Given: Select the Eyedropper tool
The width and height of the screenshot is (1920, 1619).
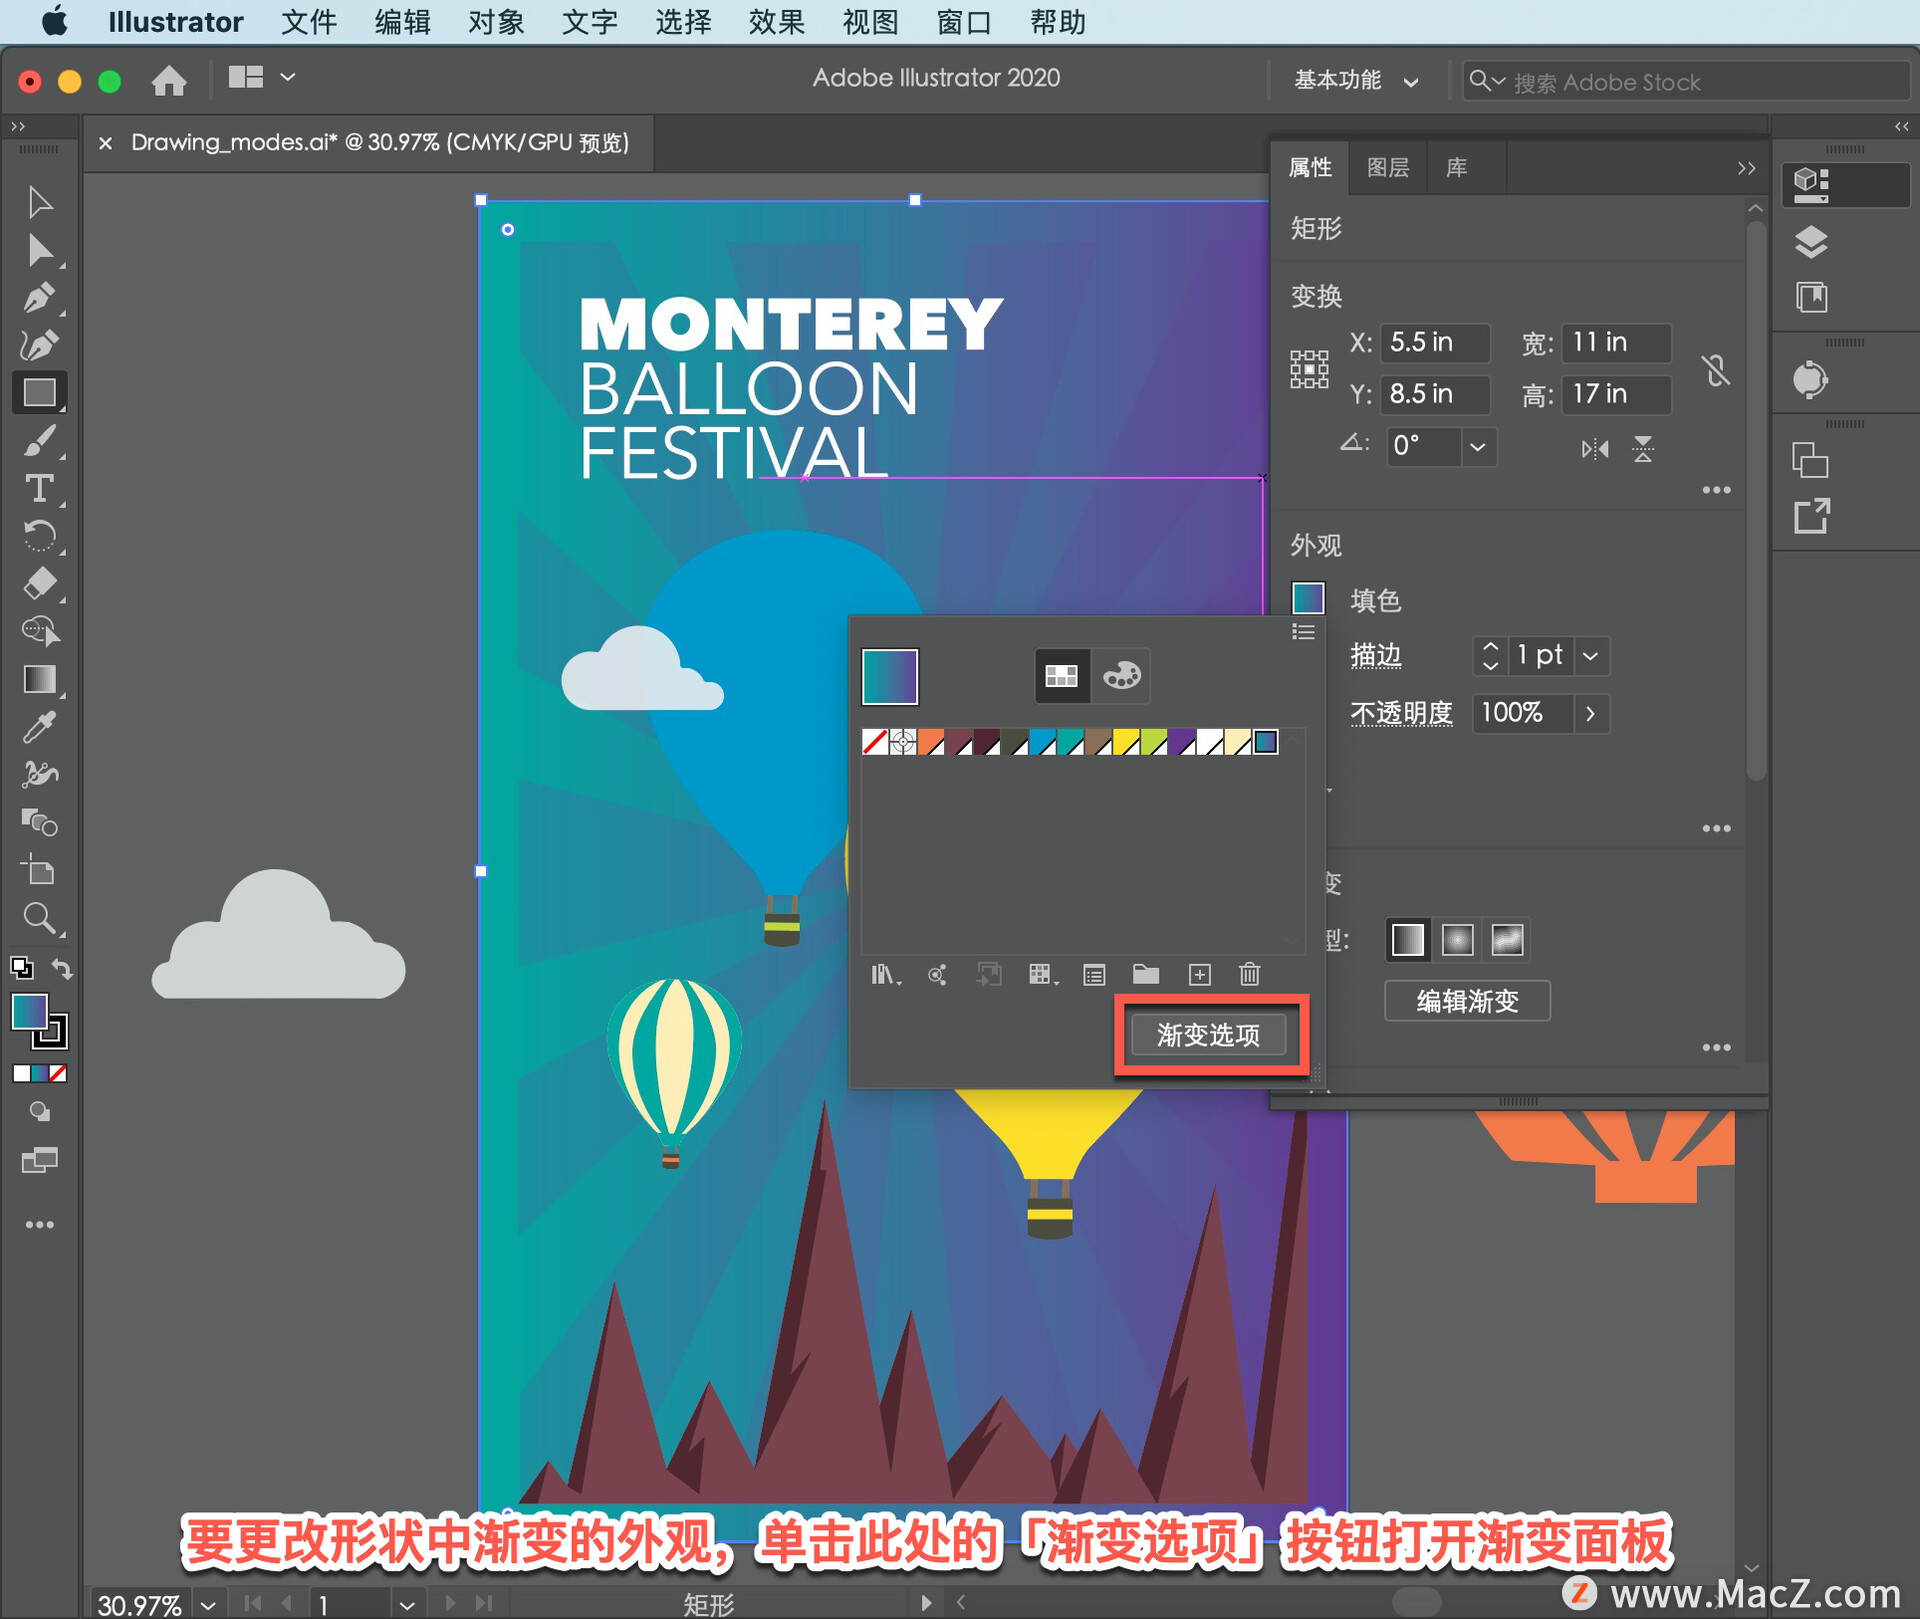Looking at the screenshot, I should pos(39,727).
